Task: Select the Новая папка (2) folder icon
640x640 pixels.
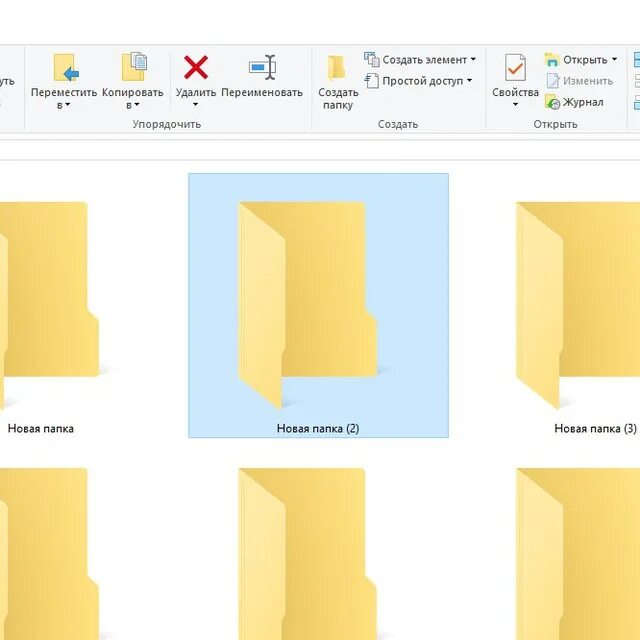Action: [307, 304]
